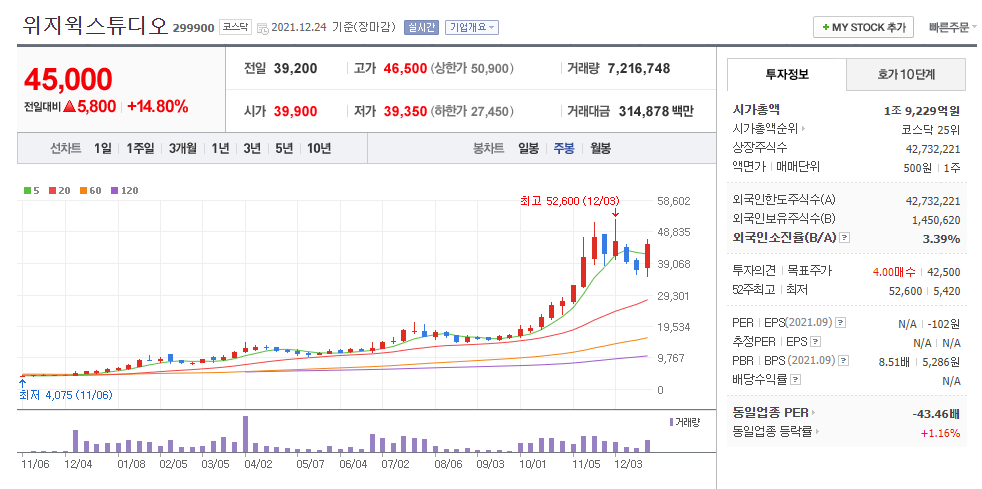
Task: Select the 5년 line chart period
Action: (x=284, y=149)
